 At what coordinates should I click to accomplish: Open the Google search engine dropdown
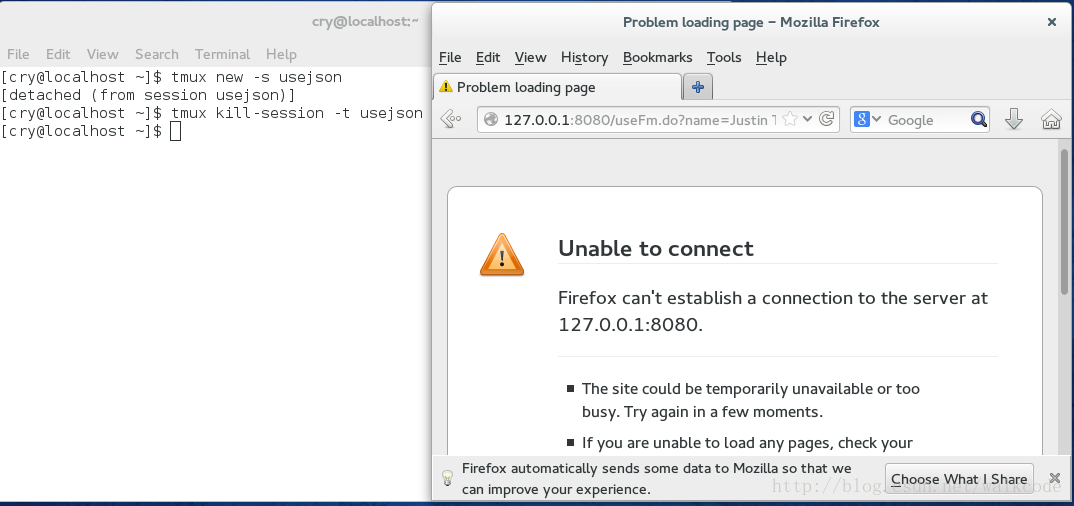click(x=868, y=119)
